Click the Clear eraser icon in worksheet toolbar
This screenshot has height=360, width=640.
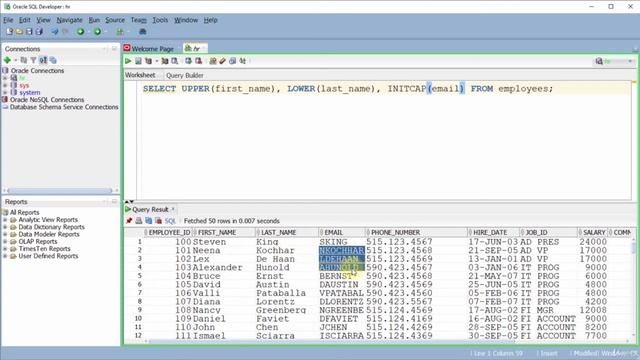tap(222, 61)
